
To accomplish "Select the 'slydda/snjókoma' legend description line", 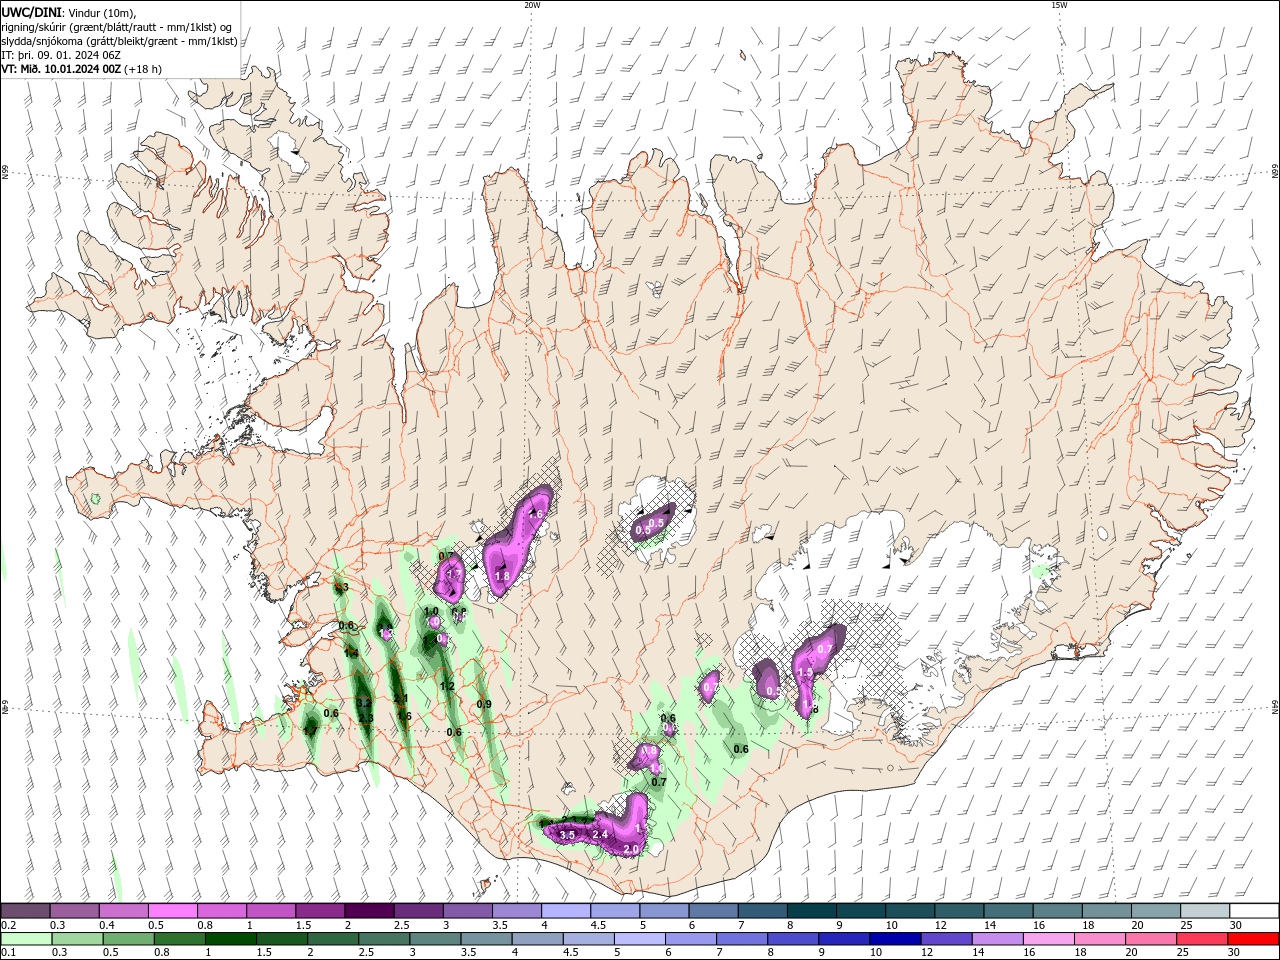I will pos(119,41).
